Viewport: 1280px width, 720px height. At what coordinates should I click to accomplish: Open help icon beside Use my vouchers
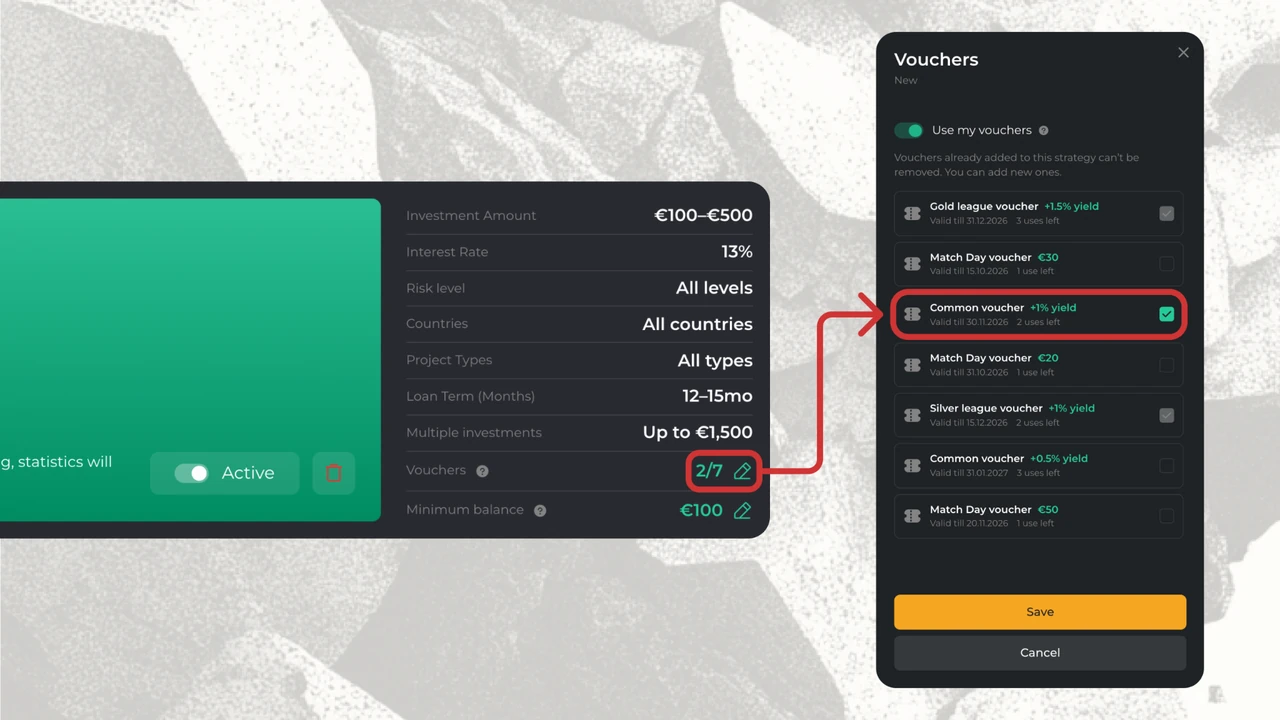click(1043, 131)
